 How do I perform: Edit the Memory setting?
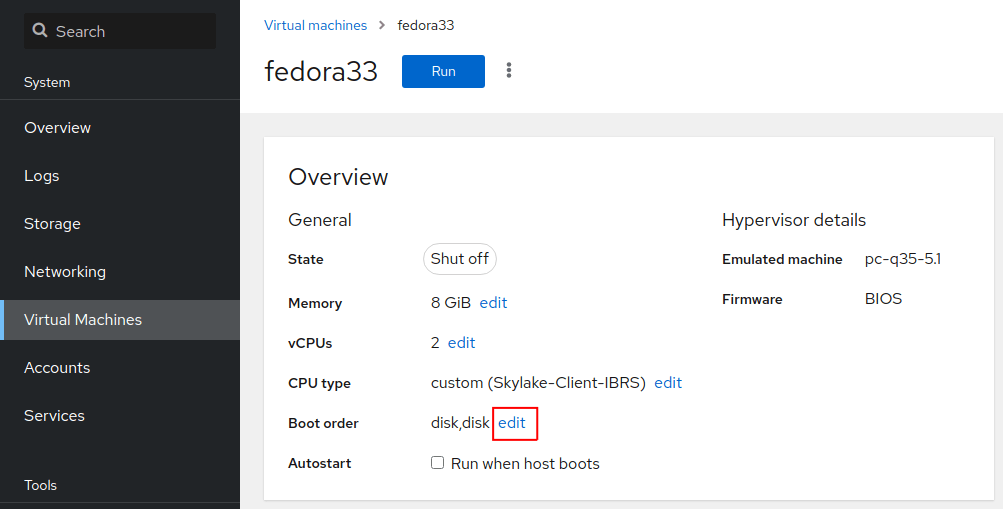click(x=493, y=302)
